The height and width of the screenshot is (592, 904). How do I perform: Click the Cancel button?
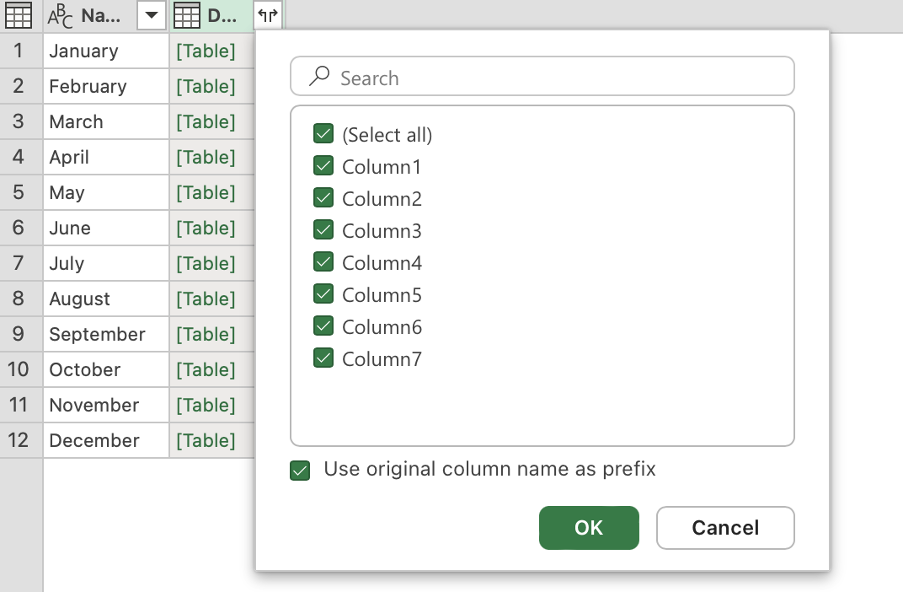725,528
